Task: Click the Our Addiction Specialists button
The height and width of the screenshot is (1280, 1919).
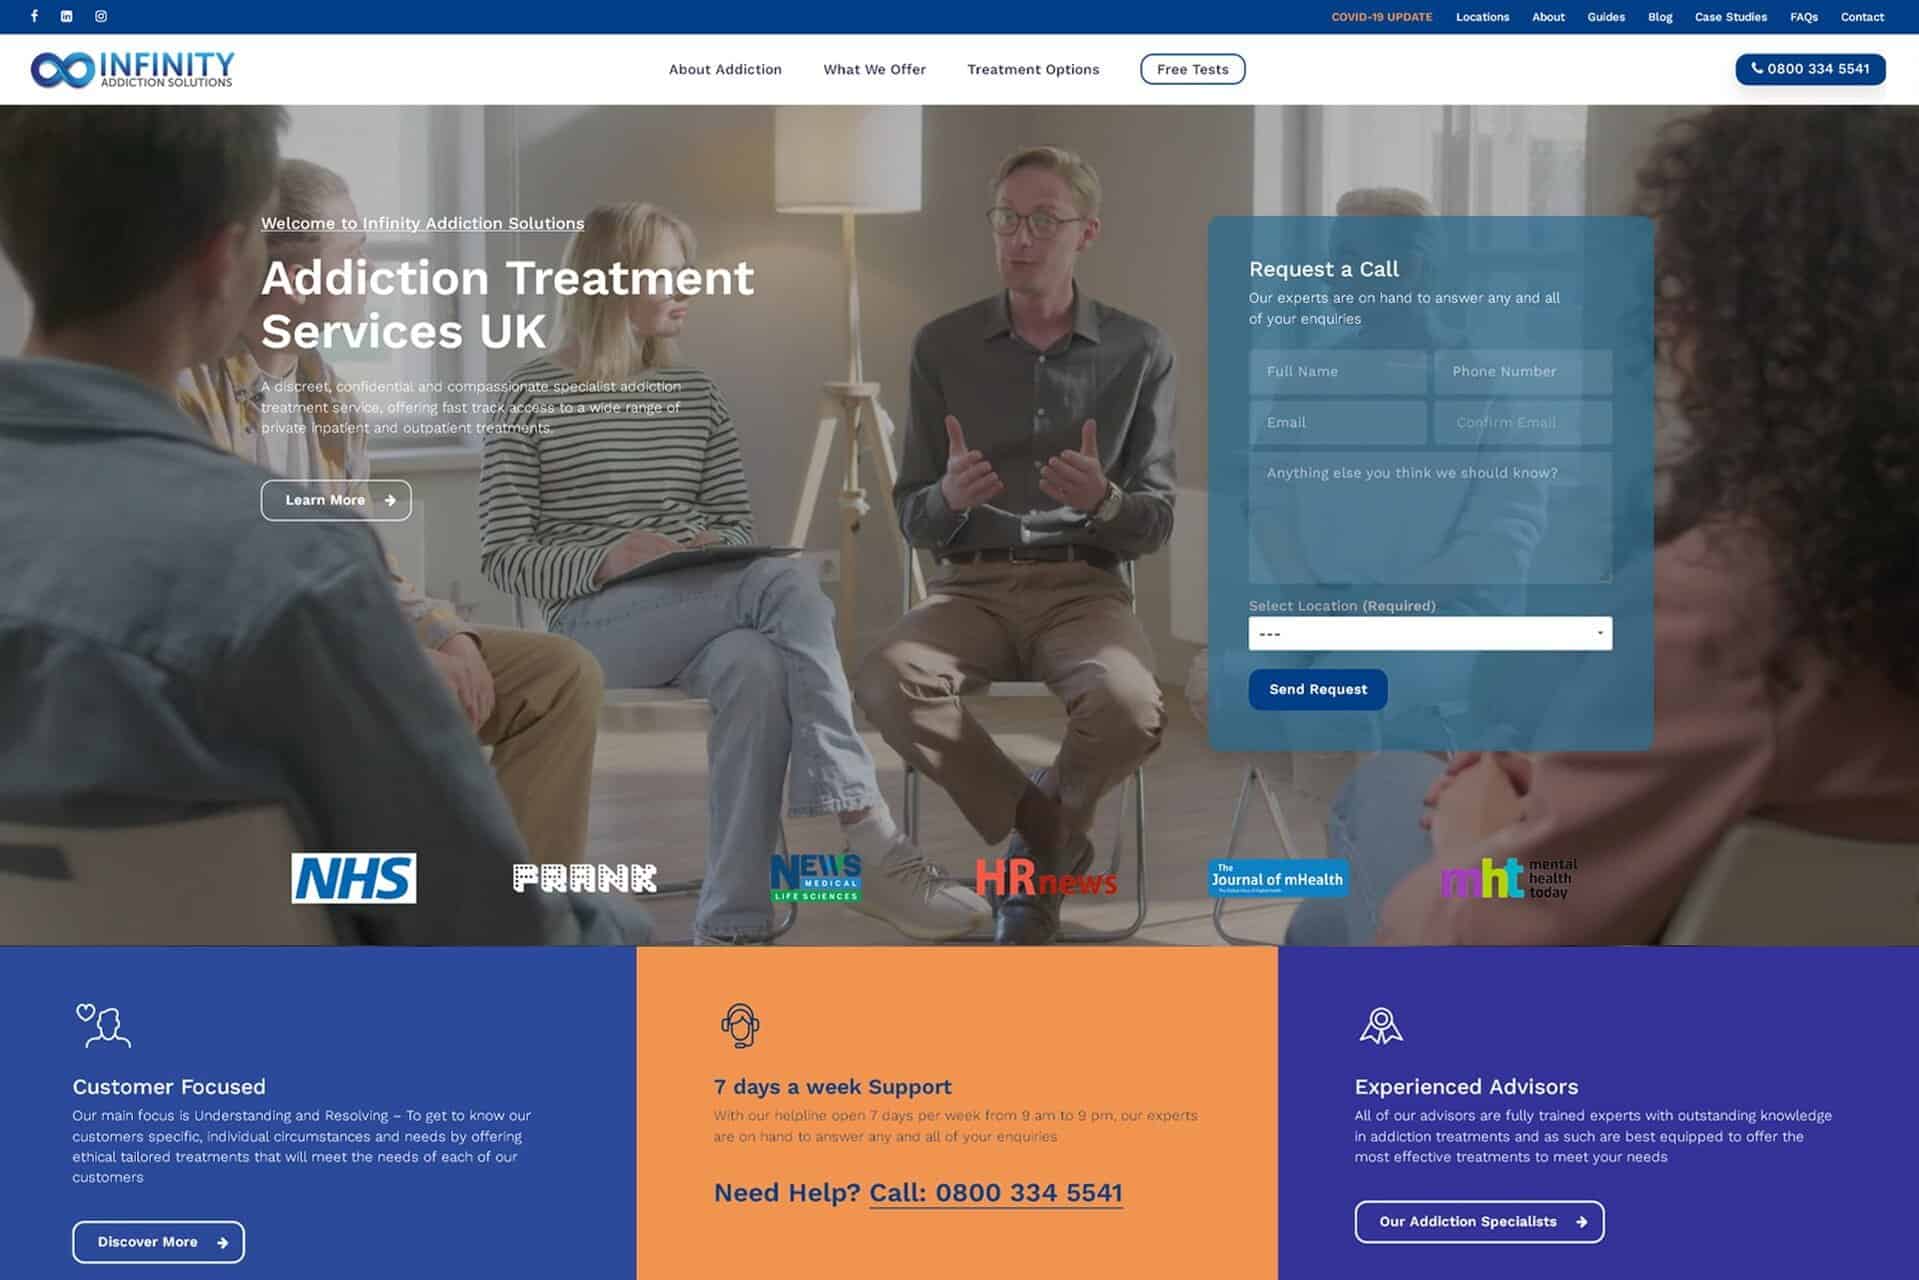Action: [x=1479, y=1221]
